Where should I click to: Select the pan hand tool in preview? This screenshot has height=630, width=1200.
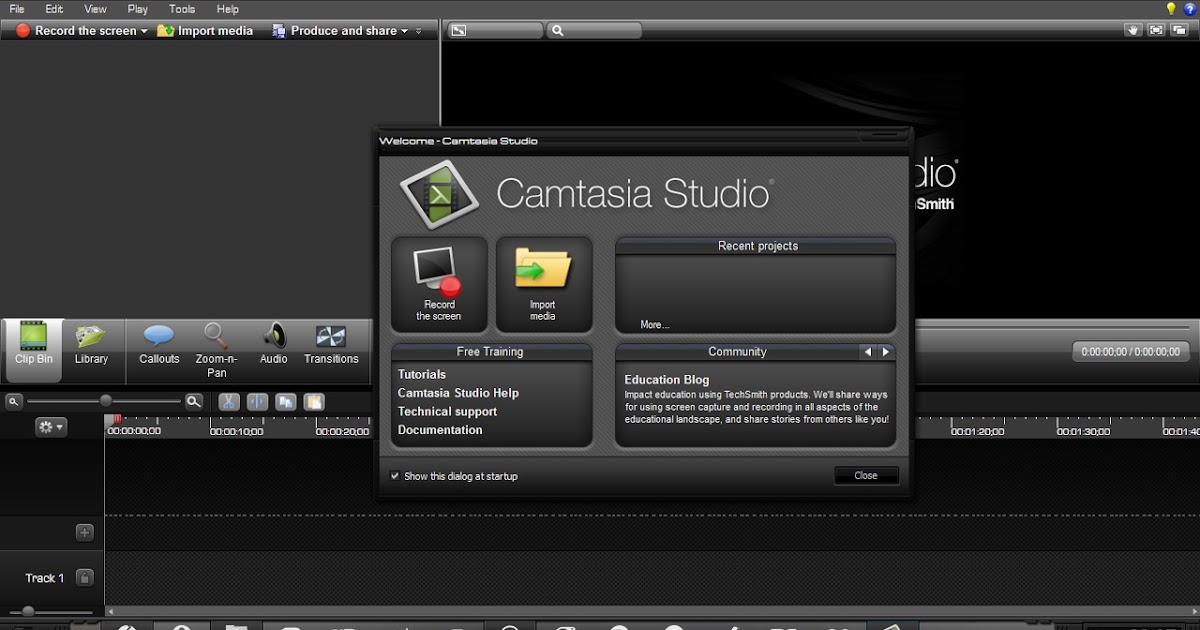[x=1133, y=30]
